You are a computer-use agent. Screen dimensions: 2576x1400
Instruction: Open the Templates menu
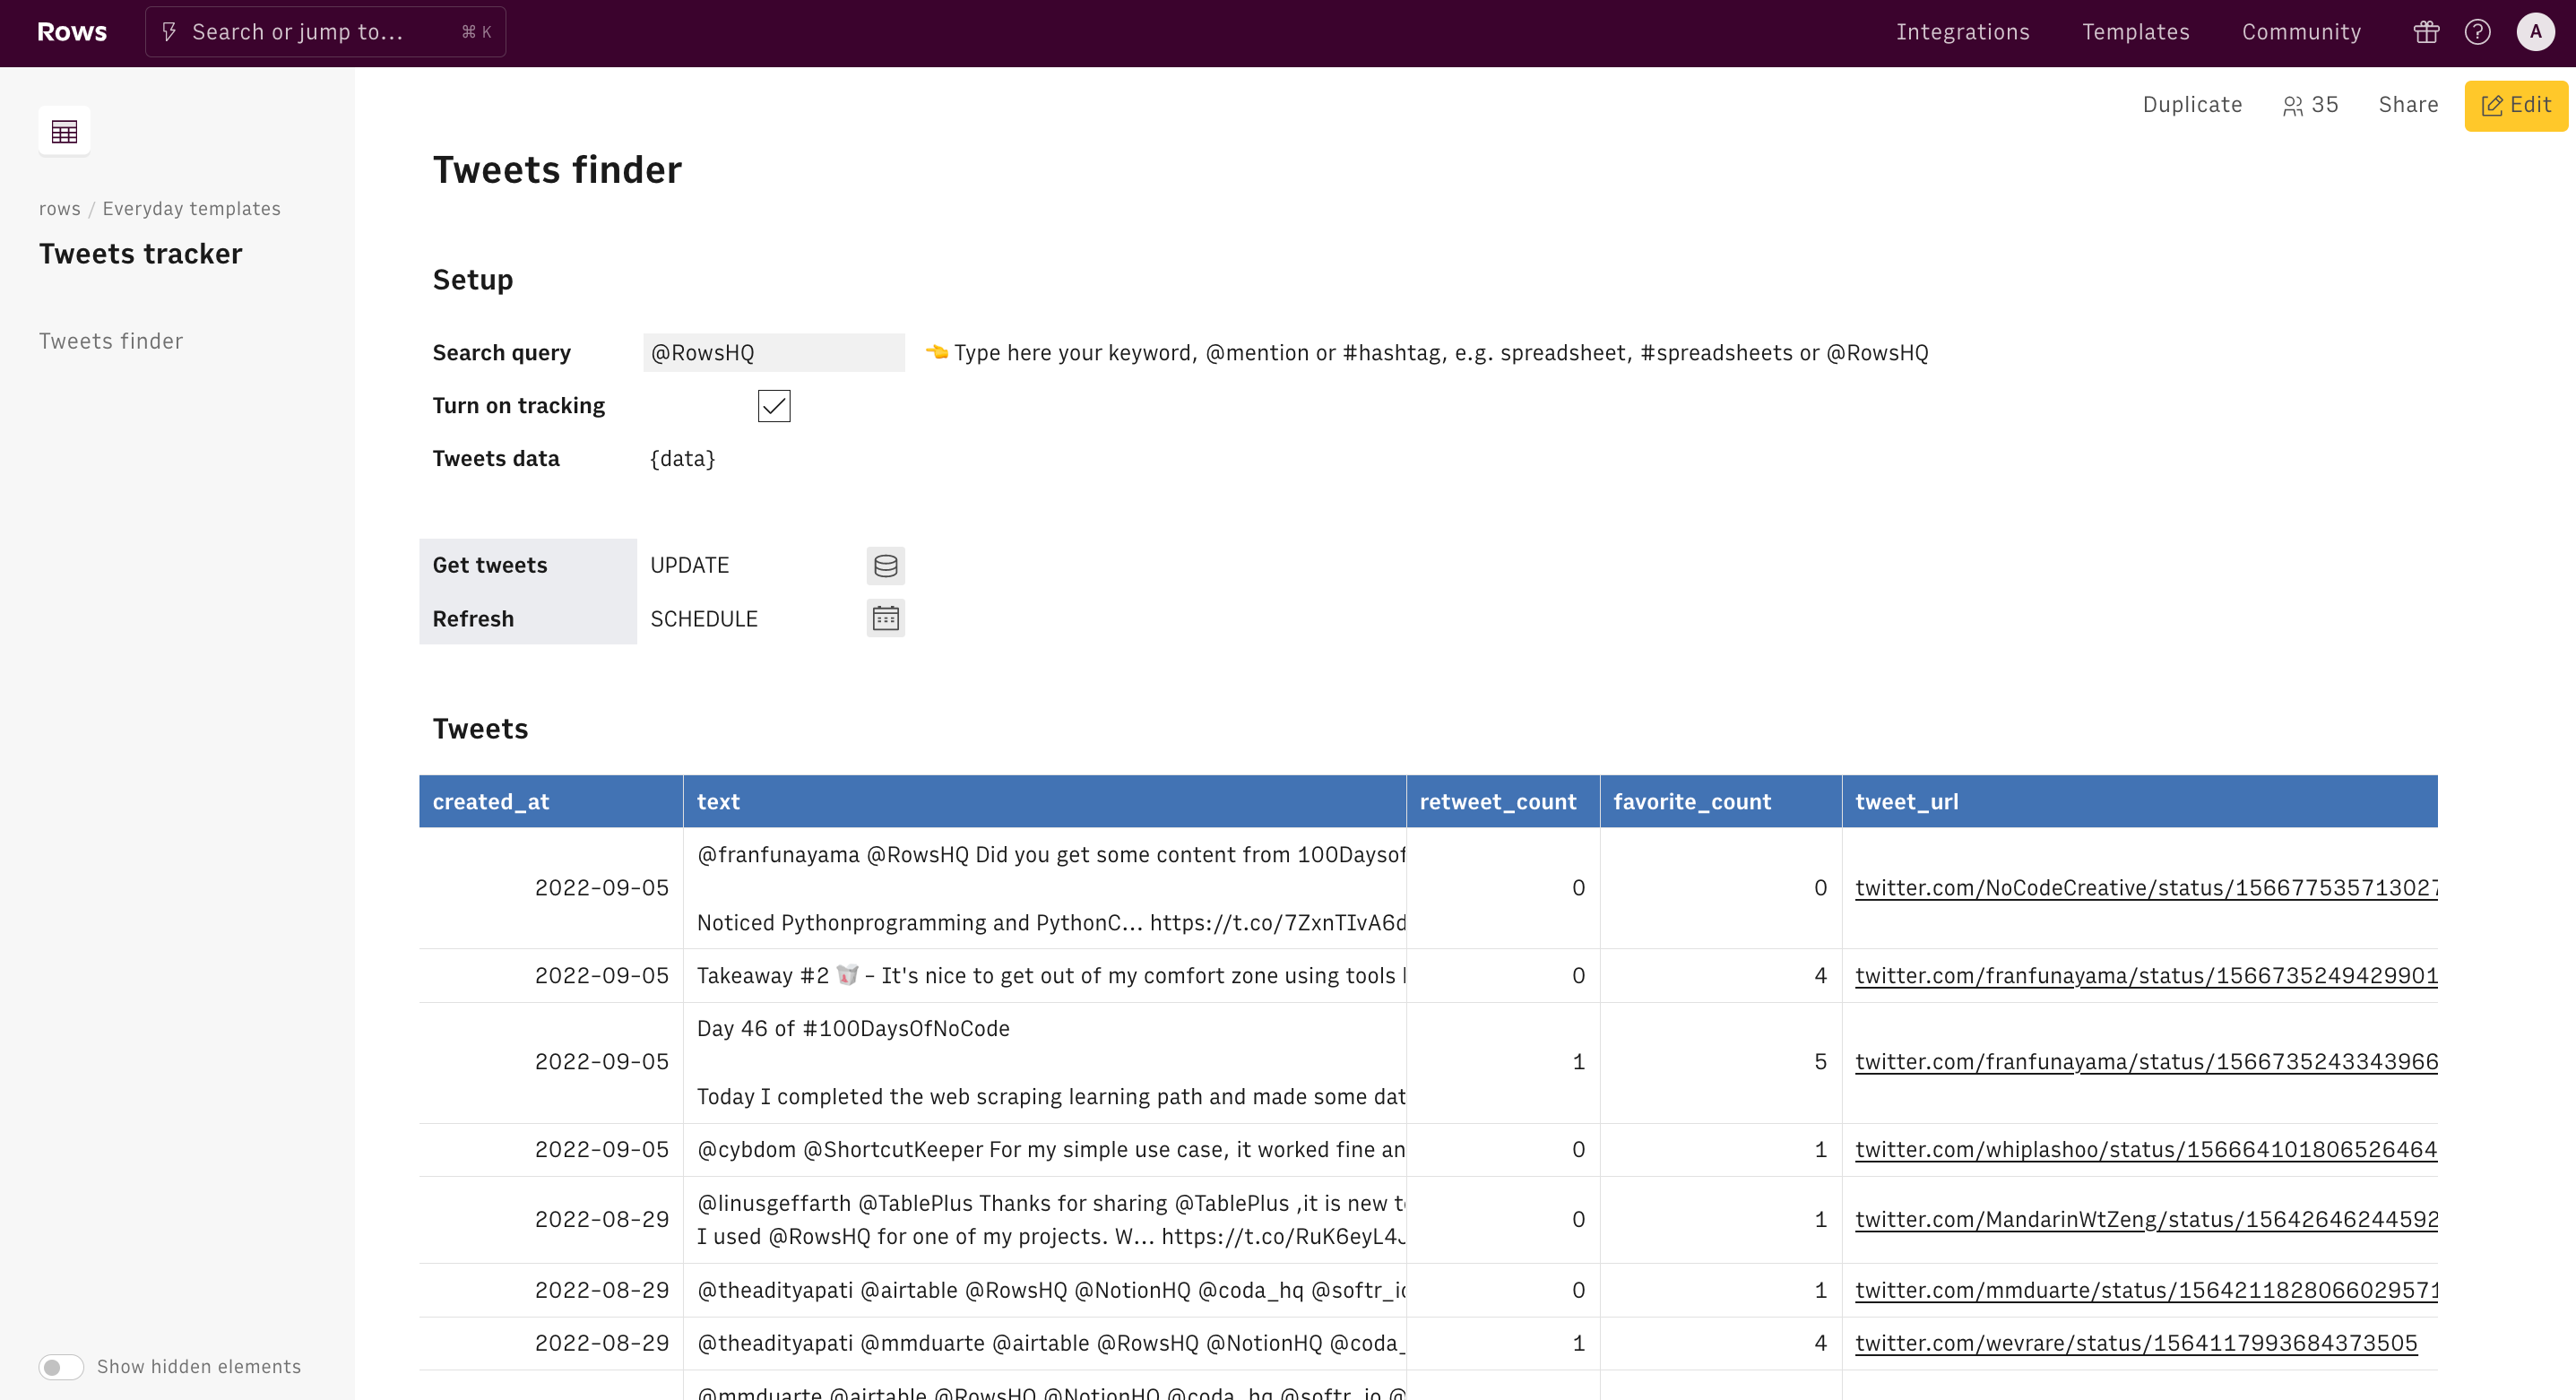[x=2135, y=32]
